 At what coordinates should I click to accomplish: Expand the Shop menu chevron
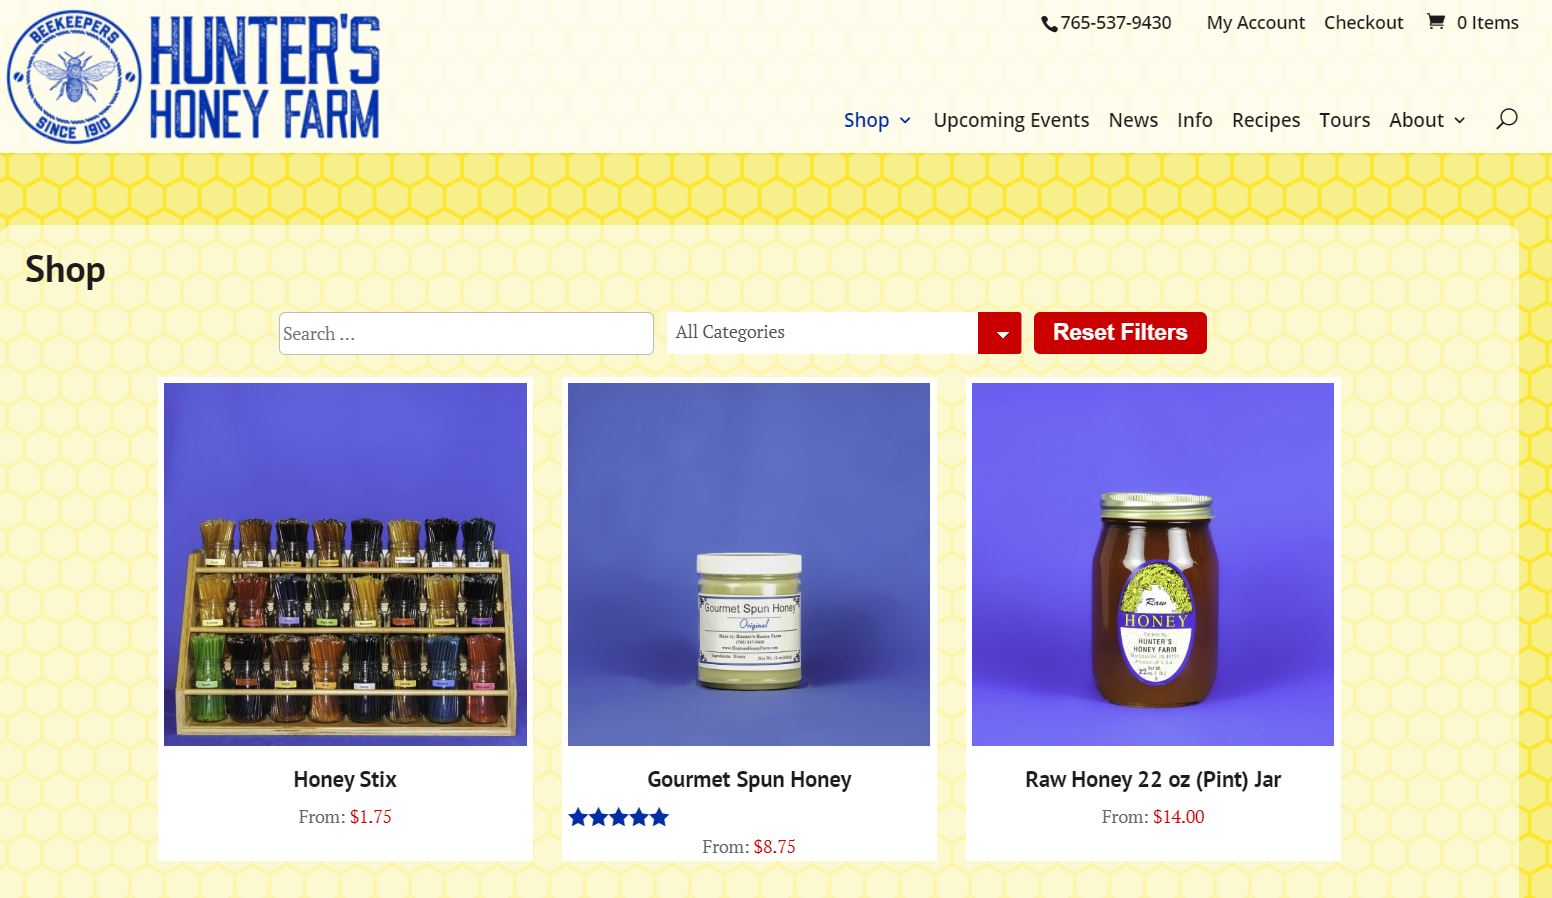[905, 120]
